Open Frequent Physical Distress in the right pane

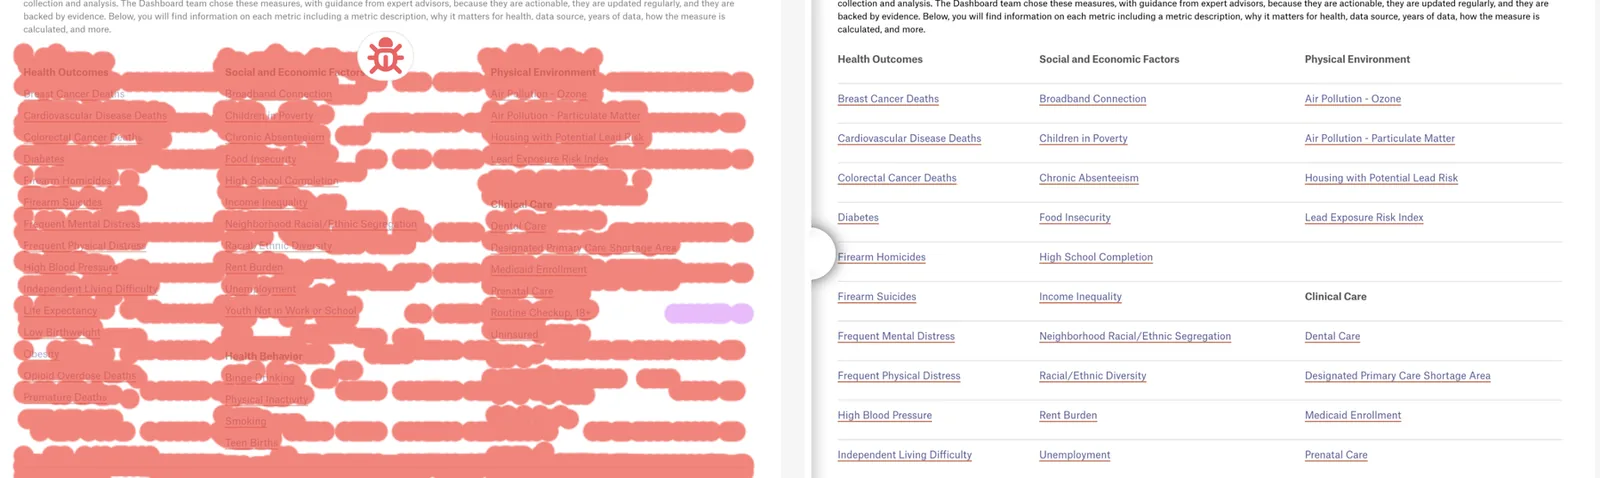899,376
